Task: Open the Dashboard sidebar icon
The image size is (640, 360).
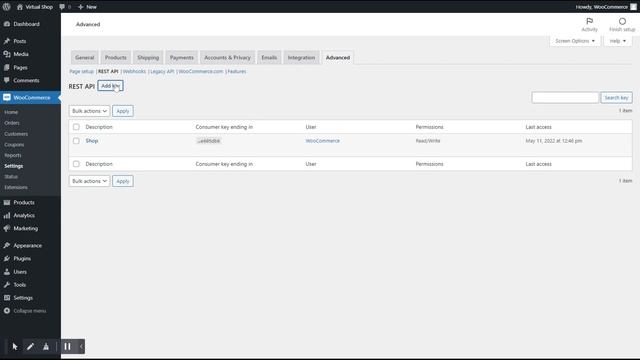Action: [x=7, y=24]
